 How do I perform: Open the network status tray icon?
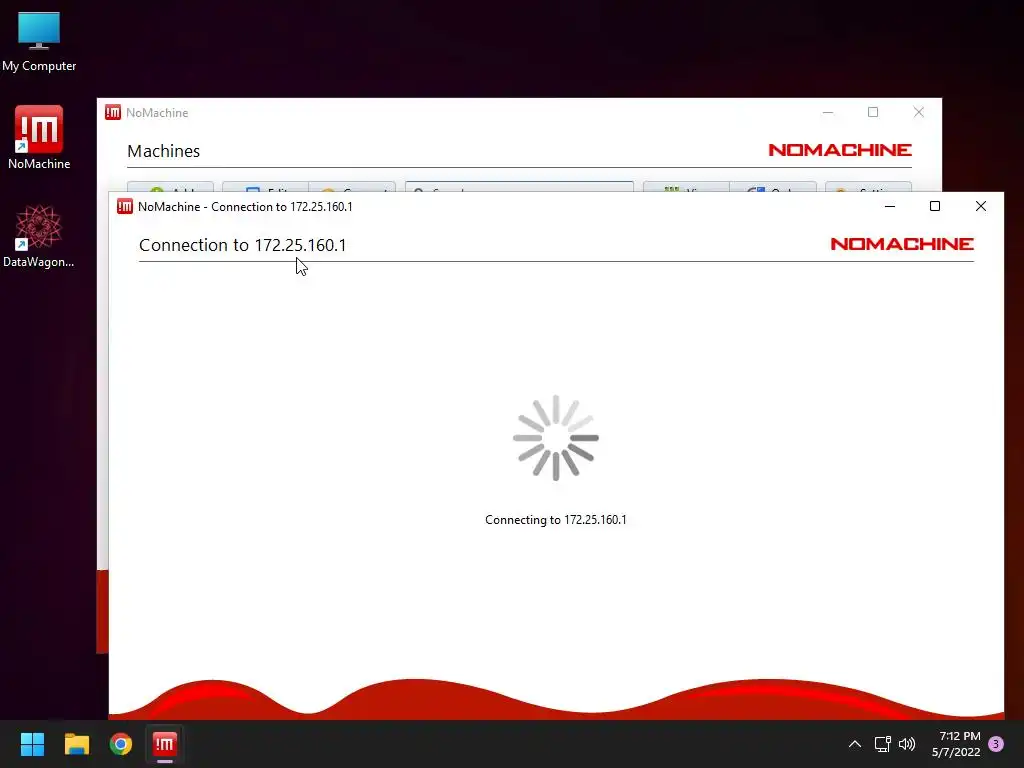[882, 744]
